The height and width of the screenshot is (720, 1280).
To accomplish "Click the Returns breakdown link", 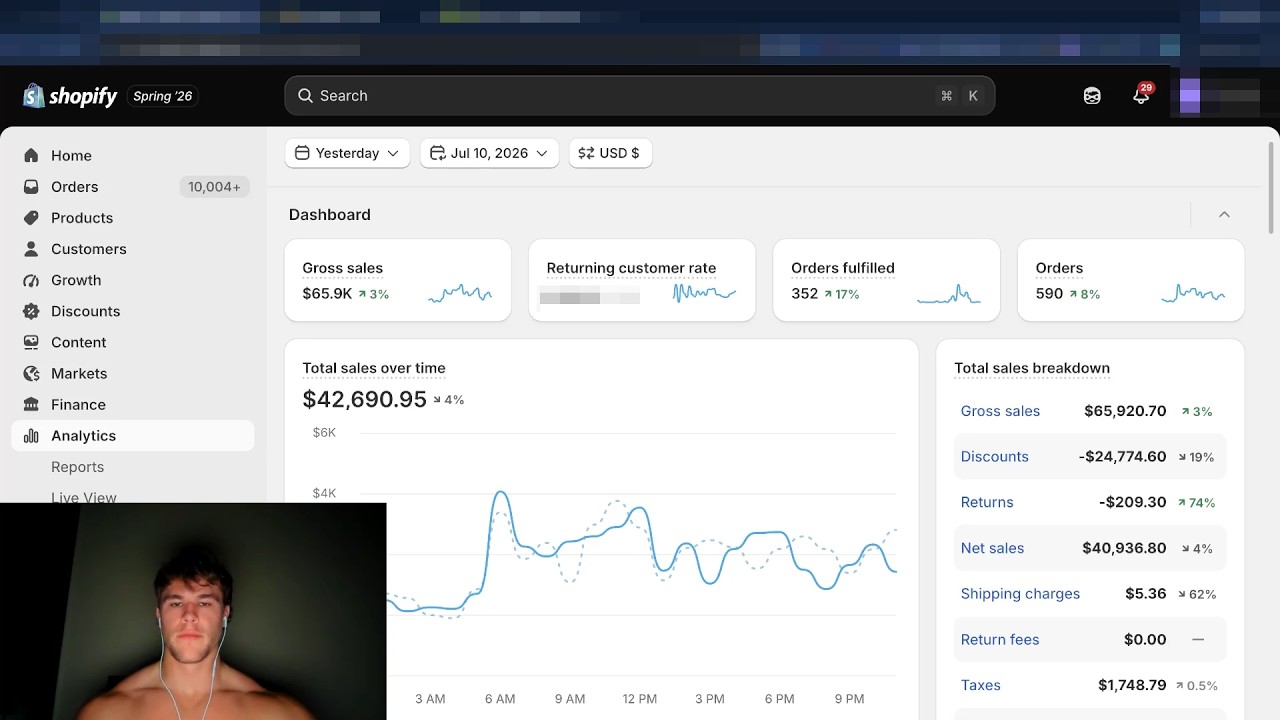I will click(x=987, y=502).
